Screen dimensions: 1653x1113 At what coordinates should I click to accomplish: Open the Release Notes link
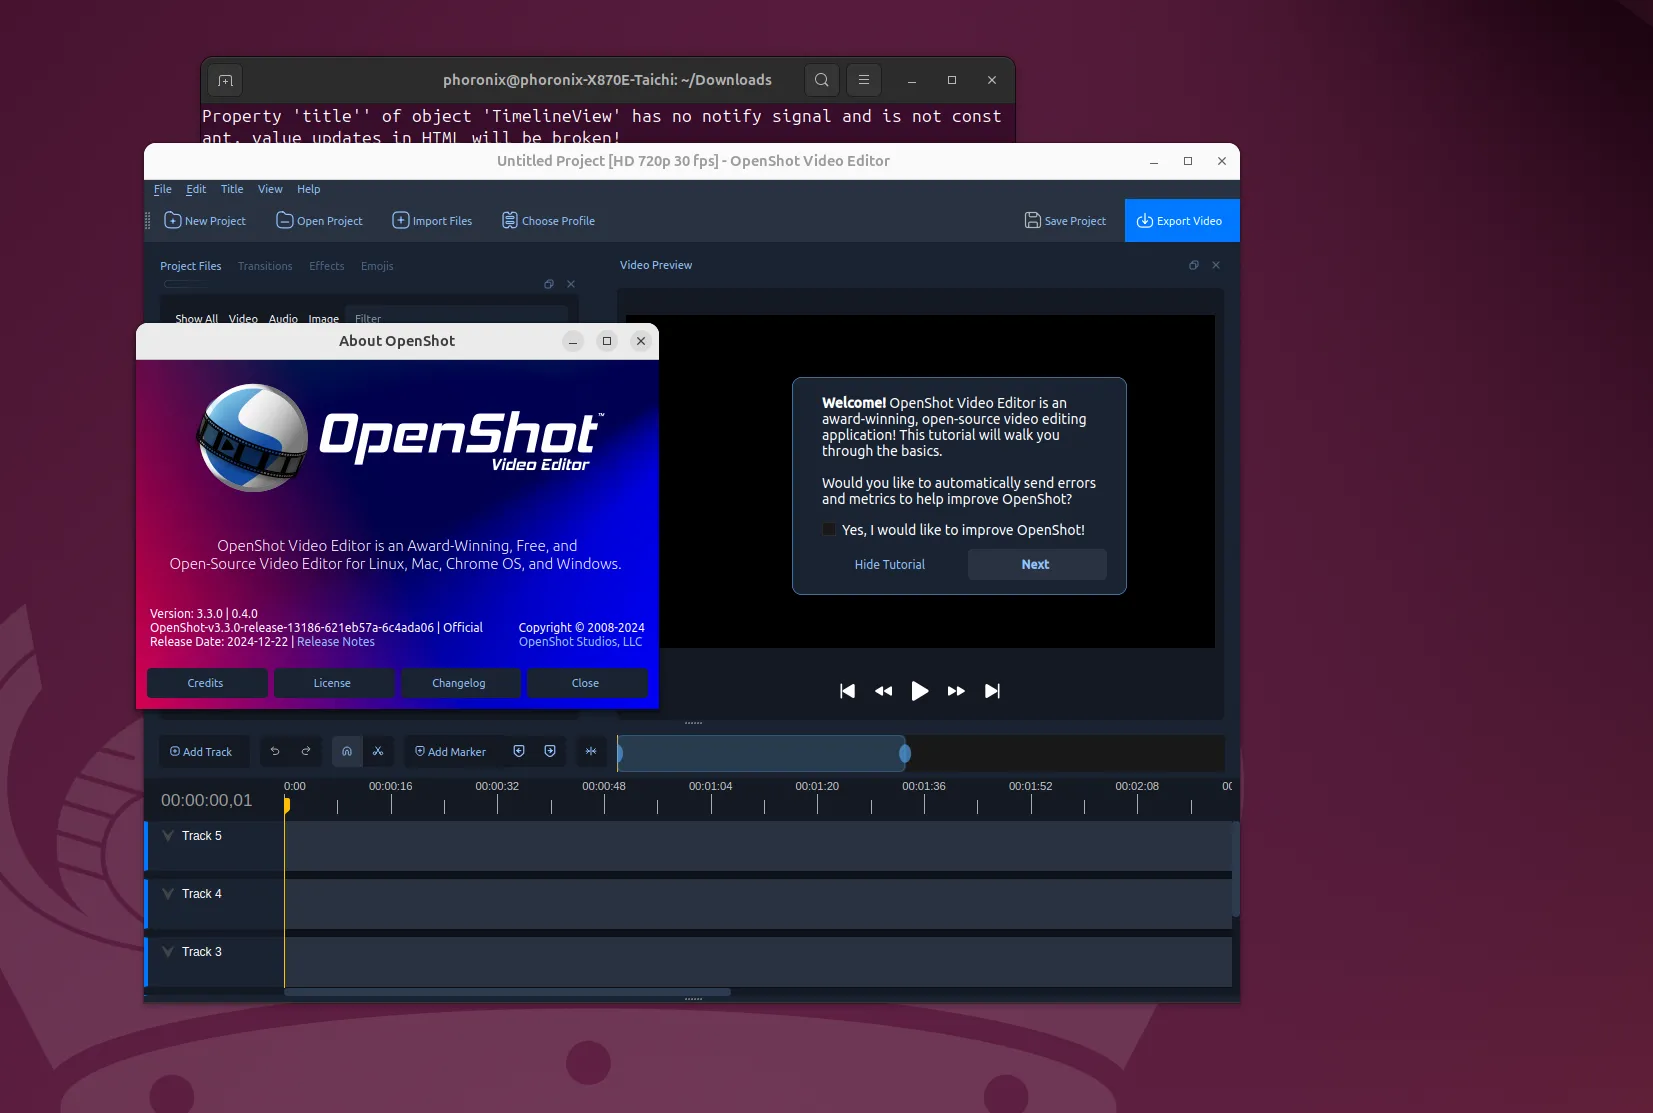tap(336, 642)
